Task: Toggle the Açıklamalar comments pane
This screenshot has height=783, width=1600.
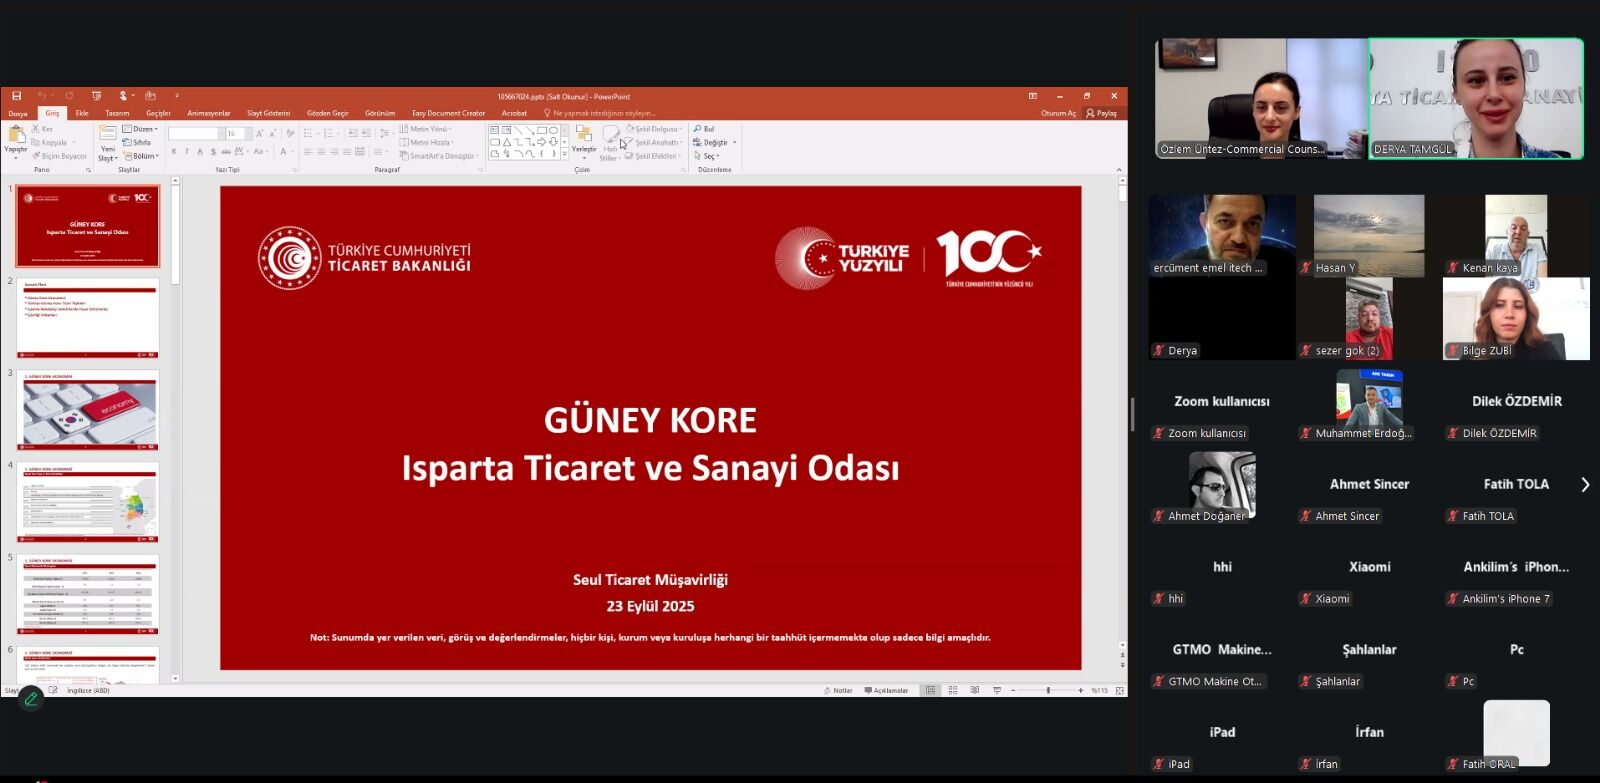Action: click(886, 690)
